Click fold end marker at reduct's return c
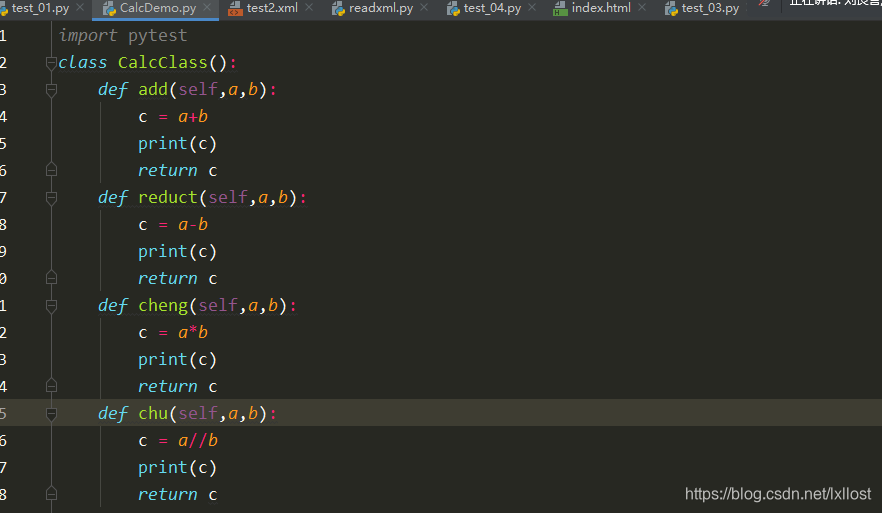The image size is (882, 513). (51, 278)
